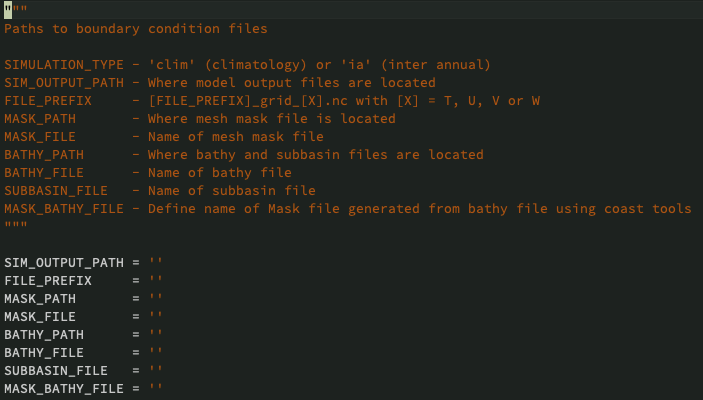Click the empty quotes of BATHY_PATH assignment
Viewport: 703px width, 400px height.
pos(156,334)
